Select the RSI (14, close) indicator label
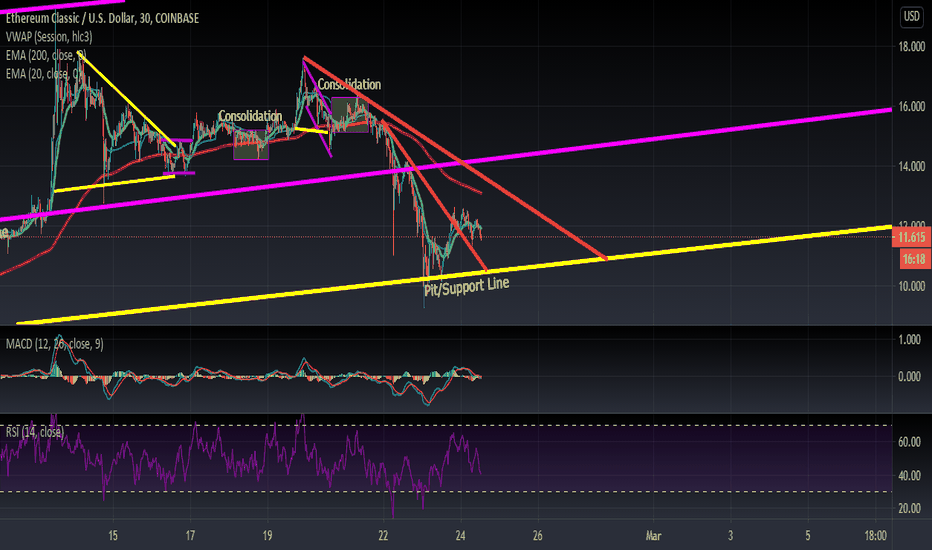 (34, 432)
